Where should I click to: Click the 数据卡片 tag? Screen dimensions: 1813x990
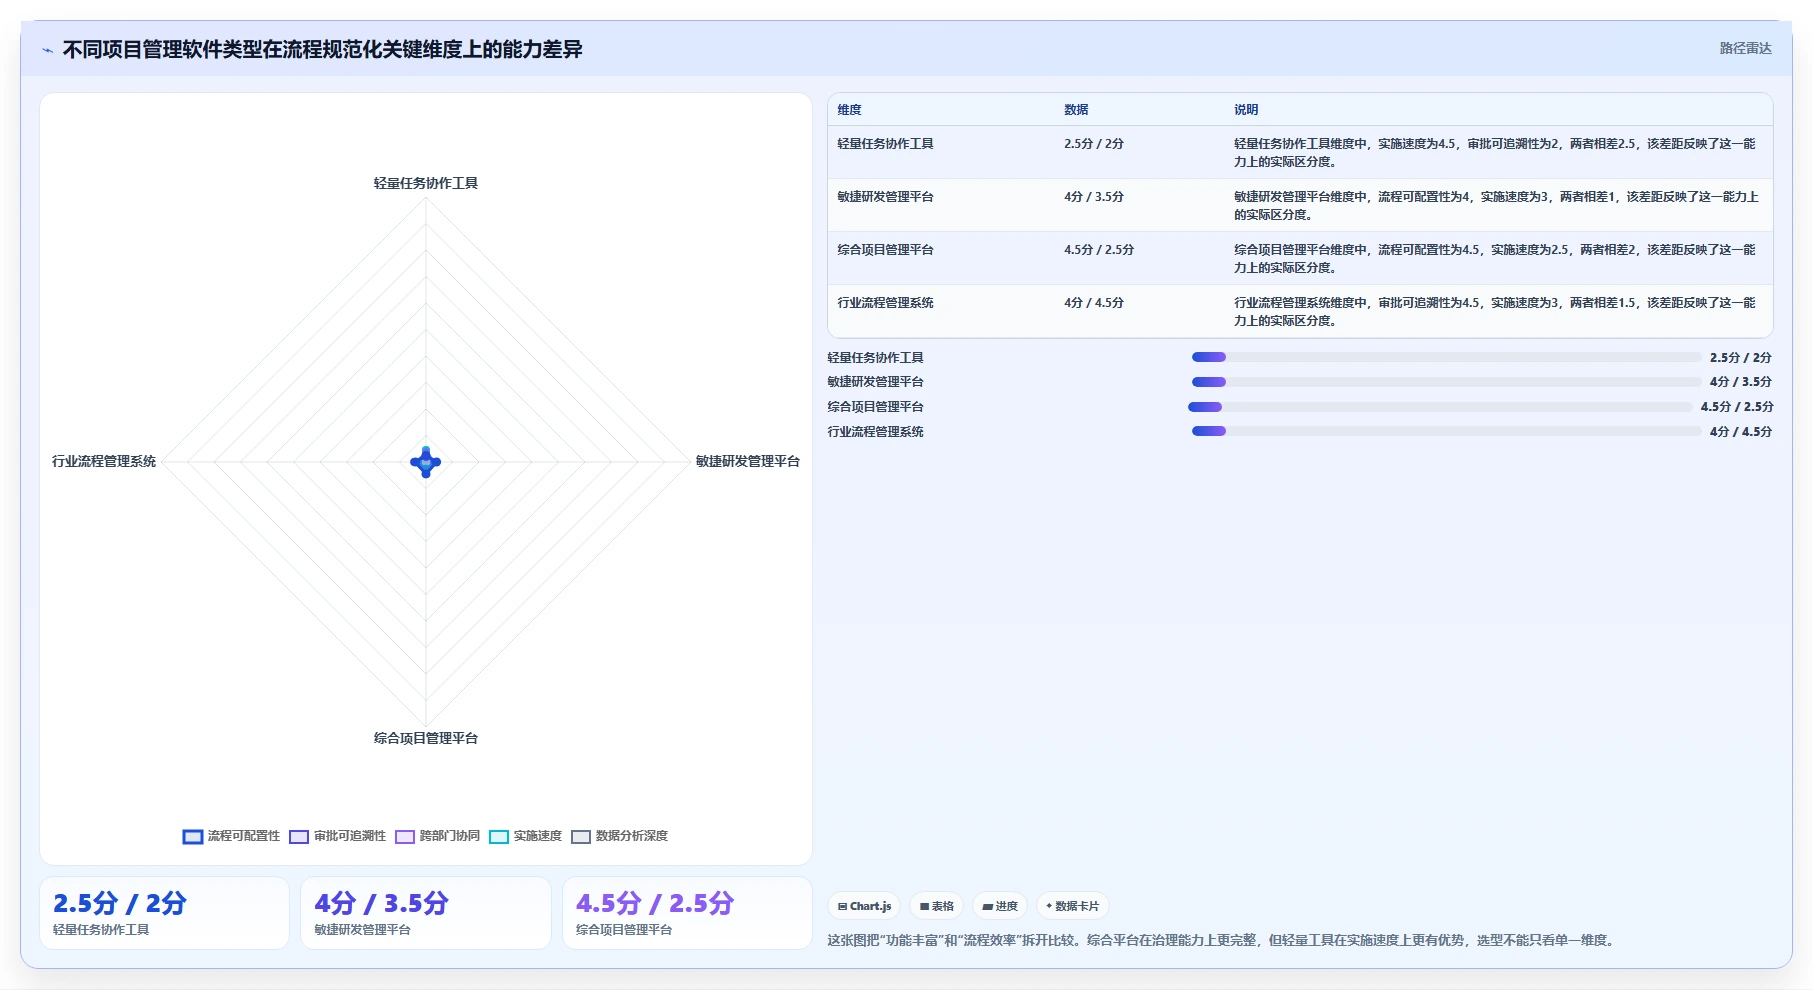[1072, 906]
